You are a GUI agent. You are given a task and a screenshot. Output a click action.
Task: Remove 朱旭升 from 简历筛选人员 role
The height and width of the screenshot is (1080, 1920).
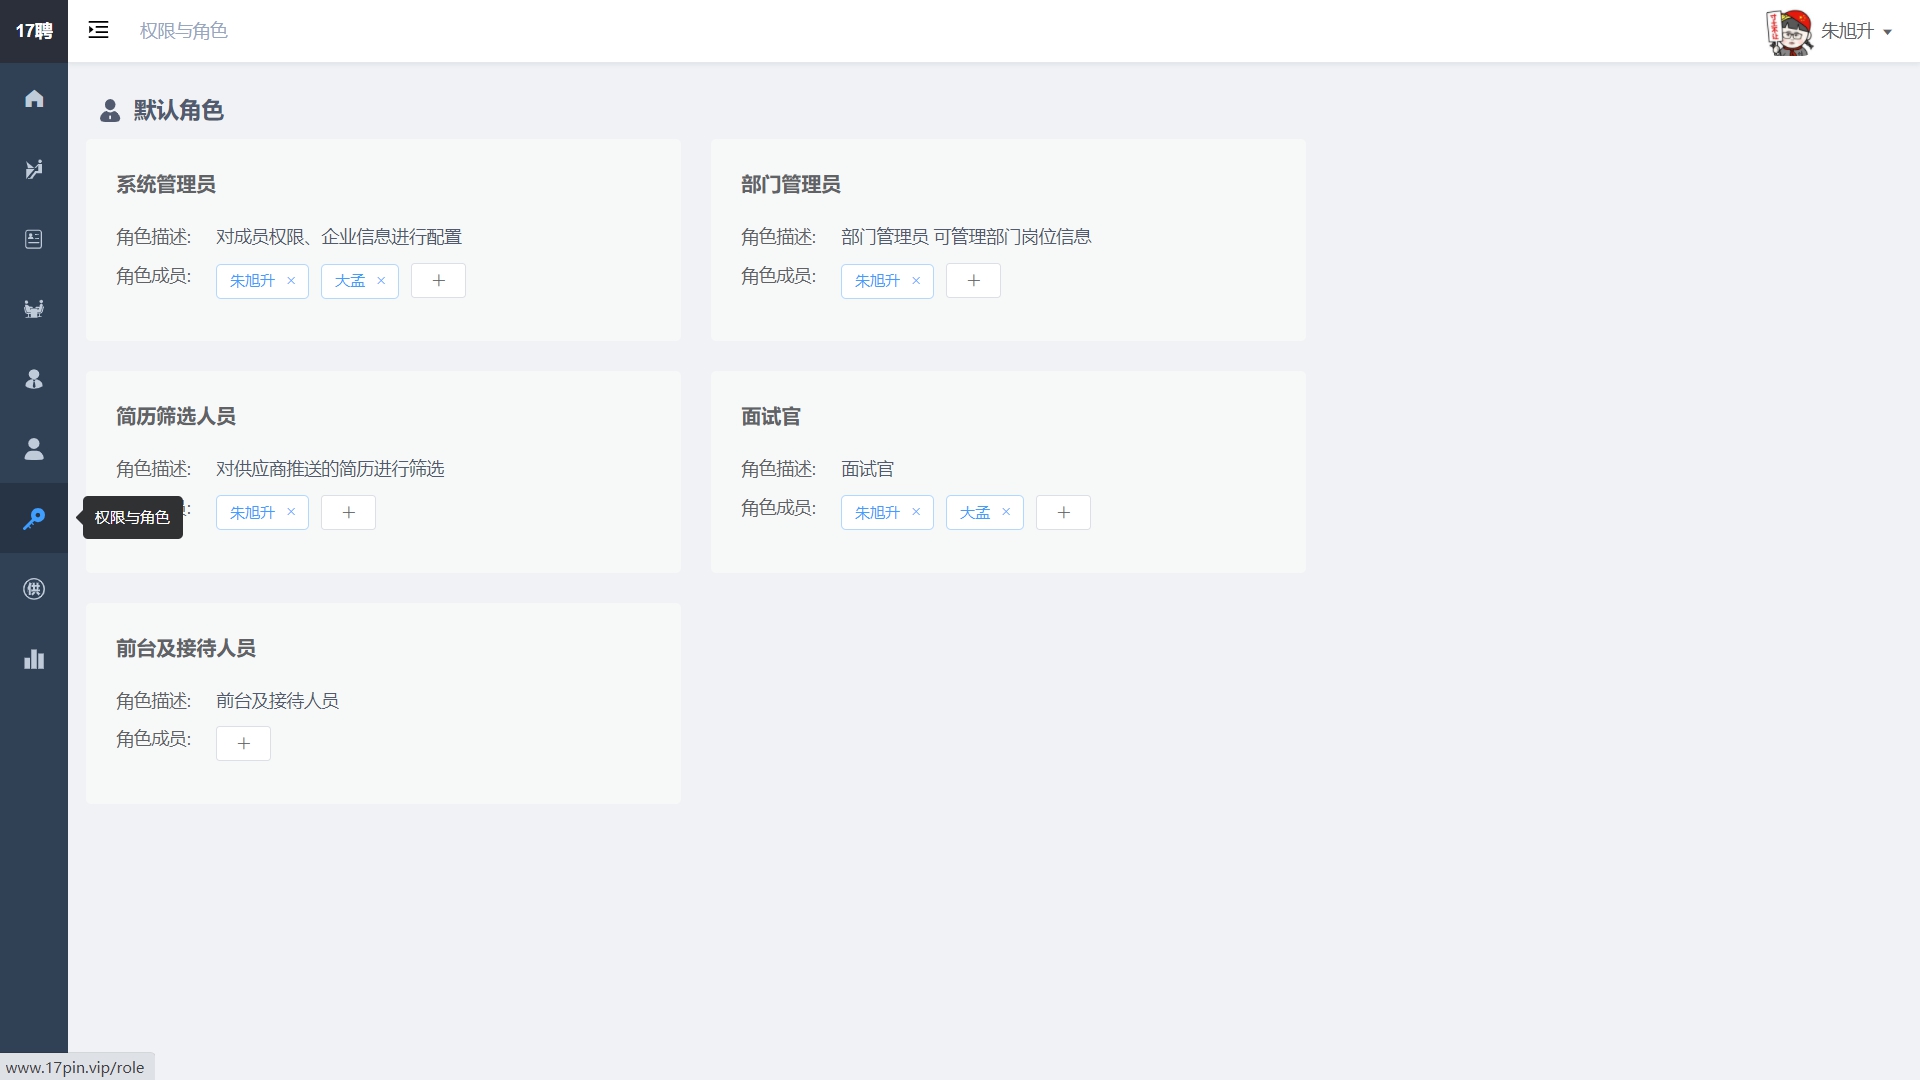[x=291, y=512]
